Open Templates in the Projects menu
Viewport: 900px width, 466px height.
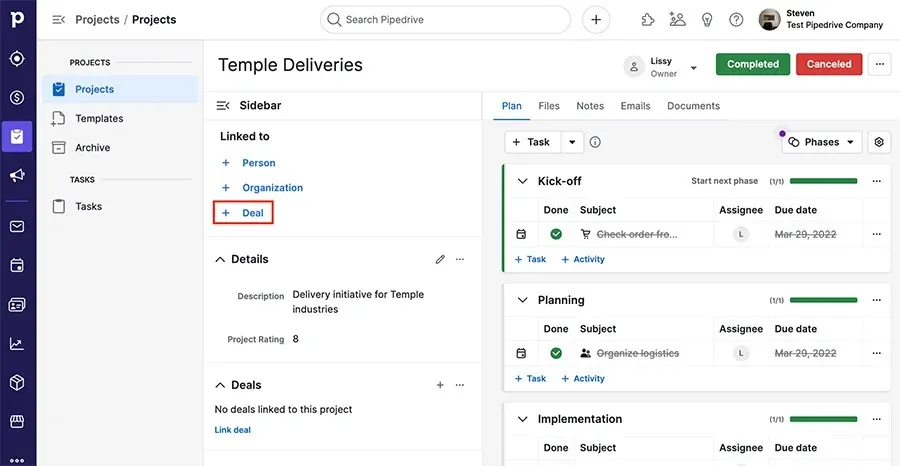tap(99, 119)
